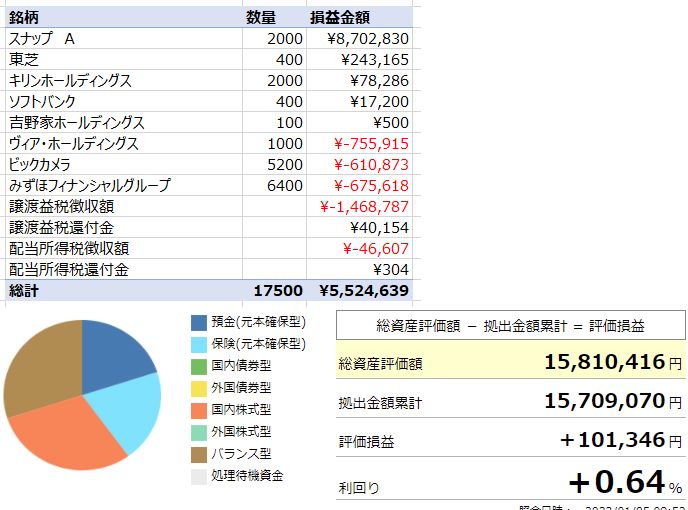
Task: Select the green 国内債券型 legend swatch
Action: coord(199,367)
